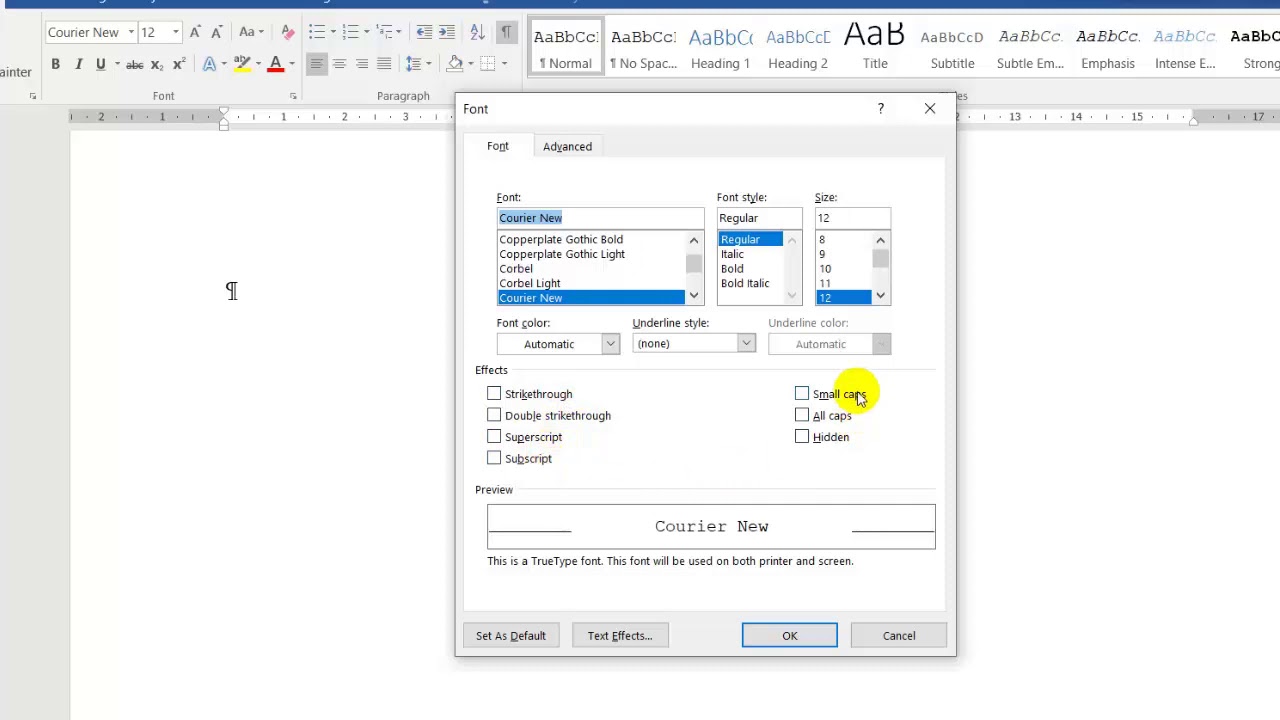Check the Superscript effect checkbox

click(x=494, y=437)
